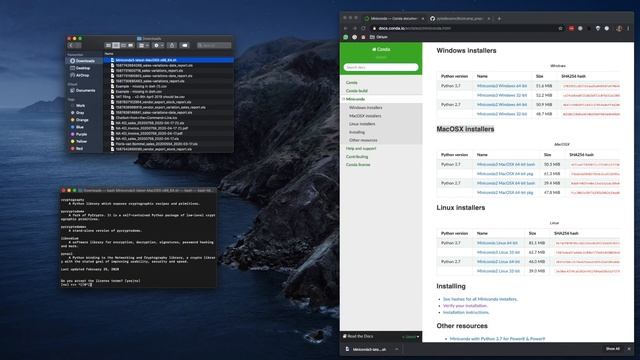Click Show All downloads button
This screenshot has height=360, width=640.
[612, 349]
